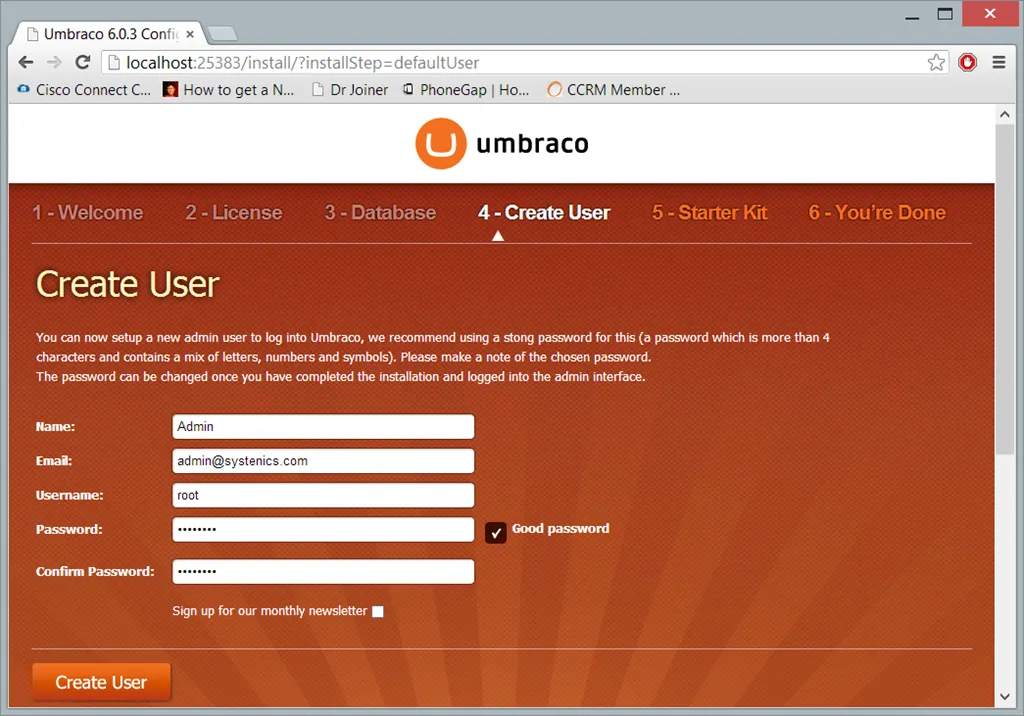Bookmark this page with star icon
This screenshot has width=1024, height=716.
pos(936,62)
